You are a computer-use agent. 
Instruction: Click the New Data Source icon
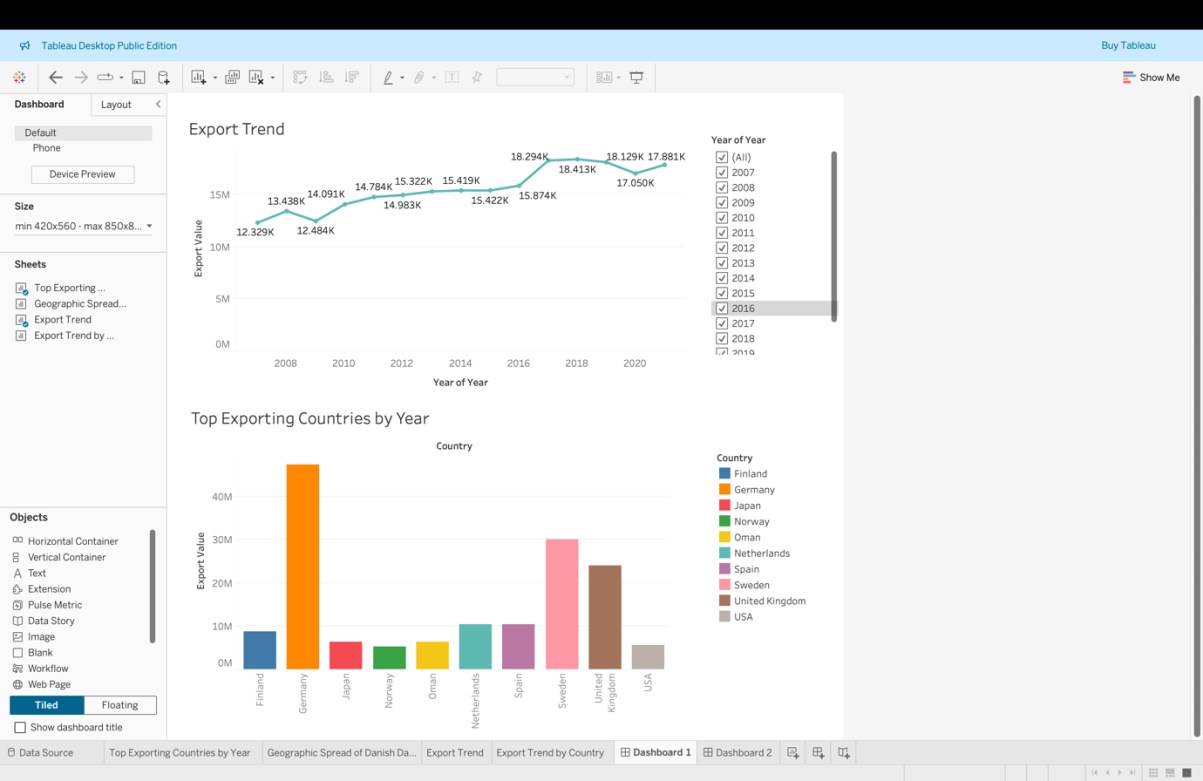[164, 77]
